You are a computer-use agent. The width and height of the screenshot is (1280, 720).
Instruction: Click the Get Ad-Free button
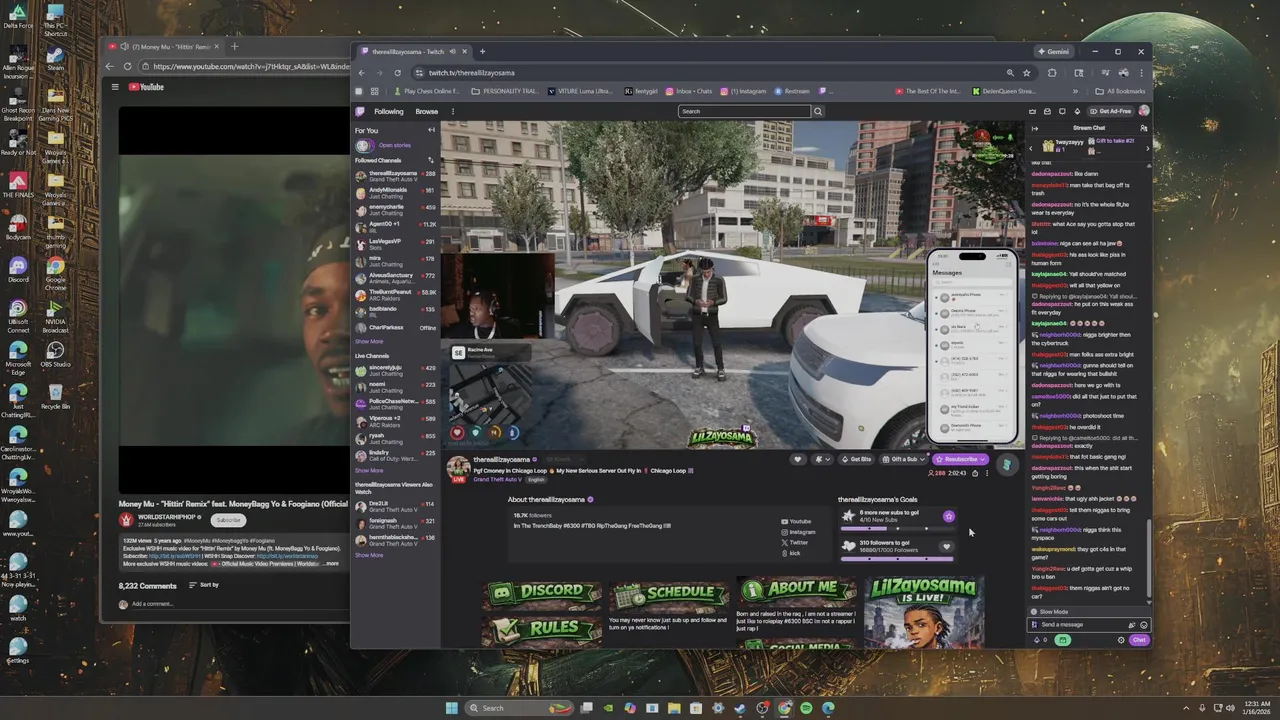point(1112,111)
